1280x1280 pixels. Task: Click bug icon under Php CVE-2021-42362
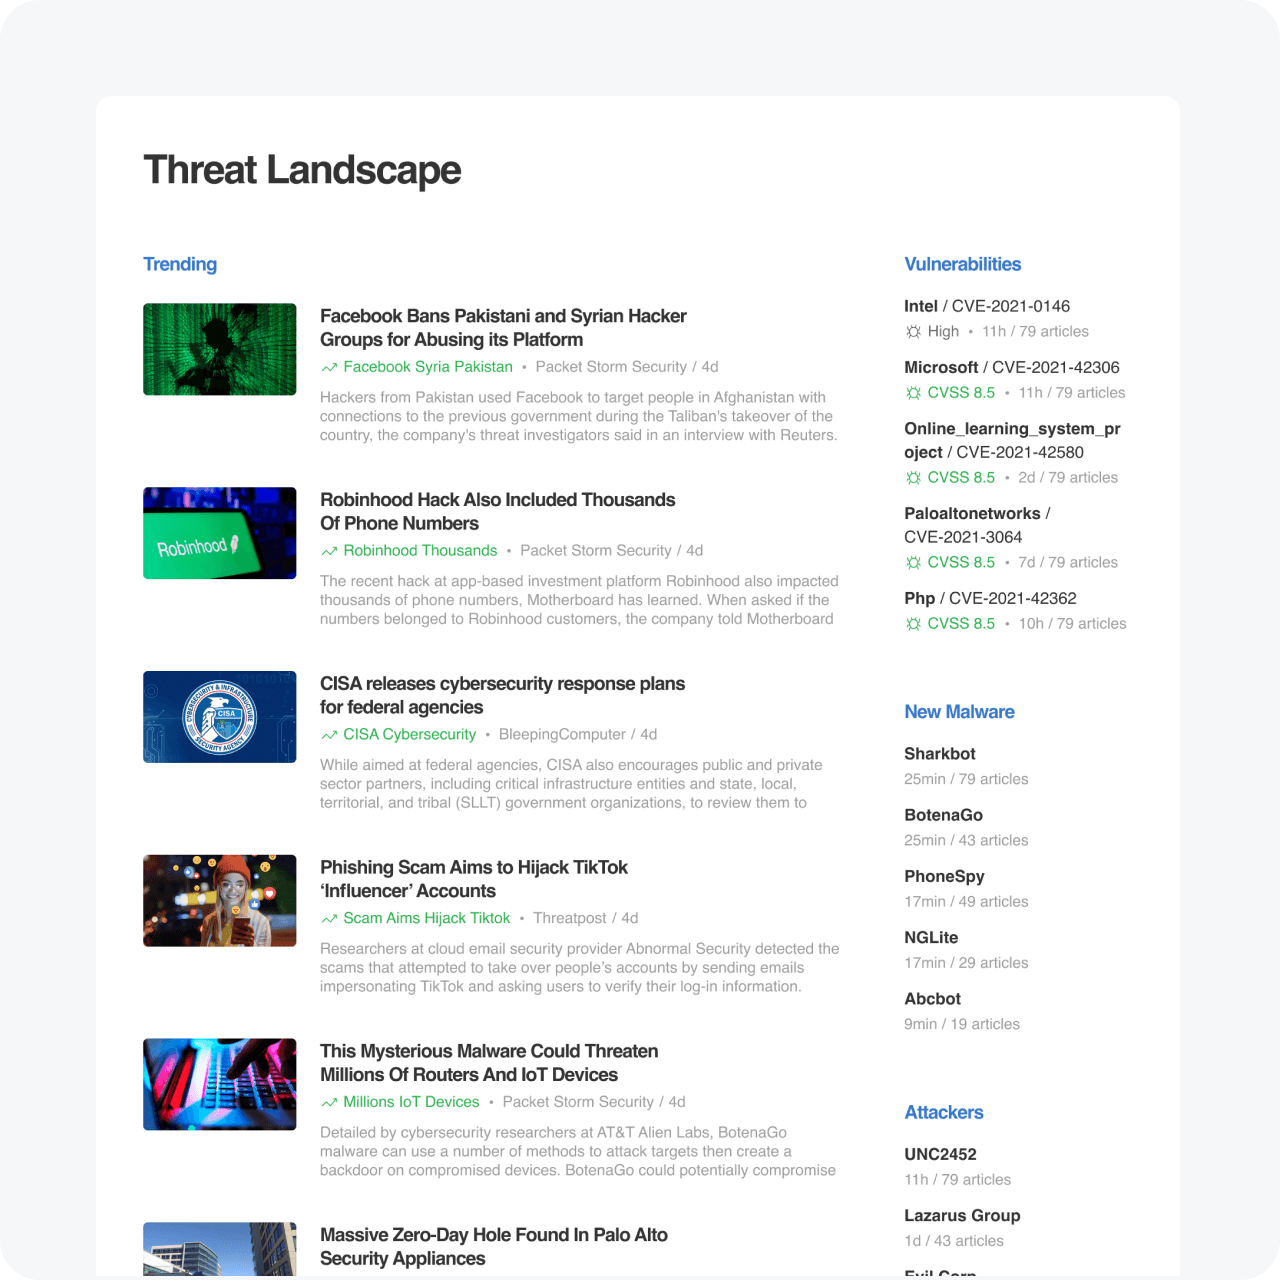pyautogui.click(x=913, y=624)
